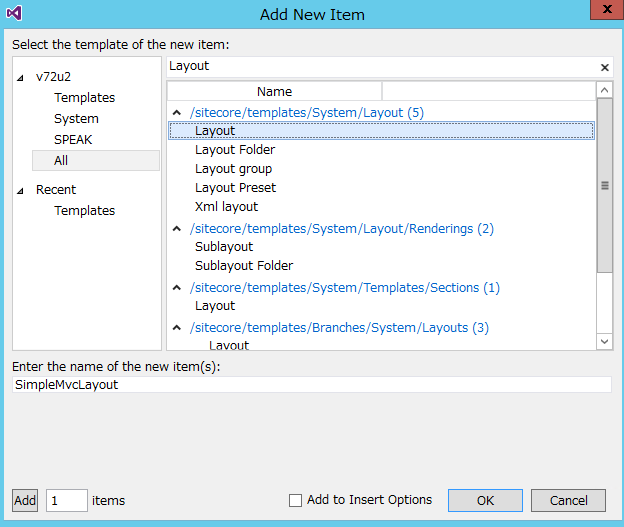The image size is (624, 527).
Task: Collapse the /sitecore/templates/System/Layout (5) group
Action: (x=177, y=113)
